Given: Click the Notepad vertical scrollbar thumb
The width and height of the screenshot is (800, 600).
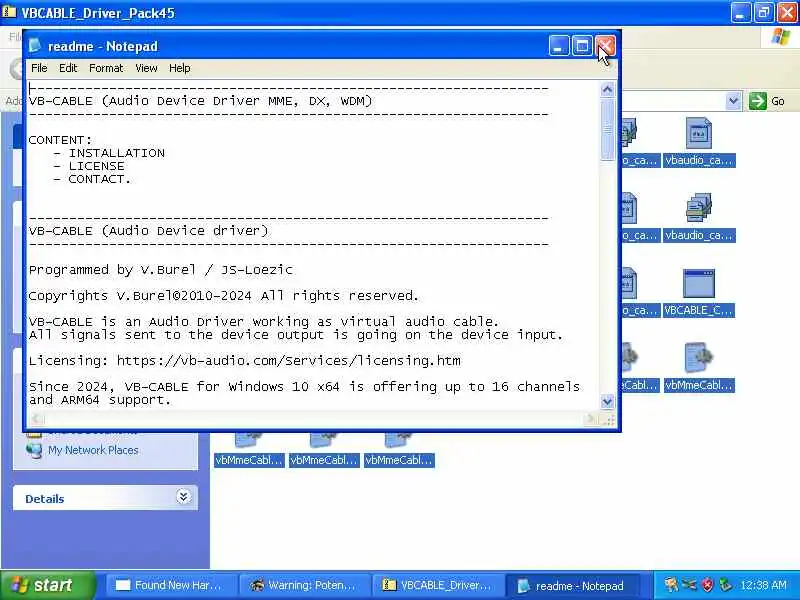Looking at the screenshot, I should (607, 130).
